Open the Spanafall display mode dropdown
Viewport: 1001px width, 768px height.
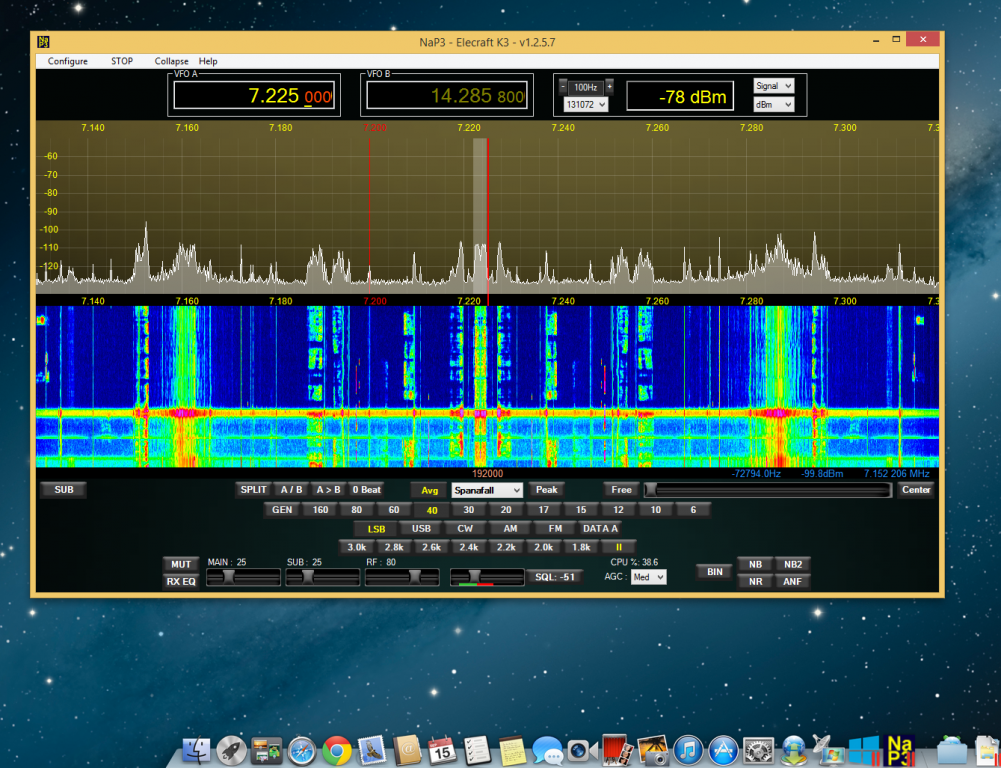[486, 490]
